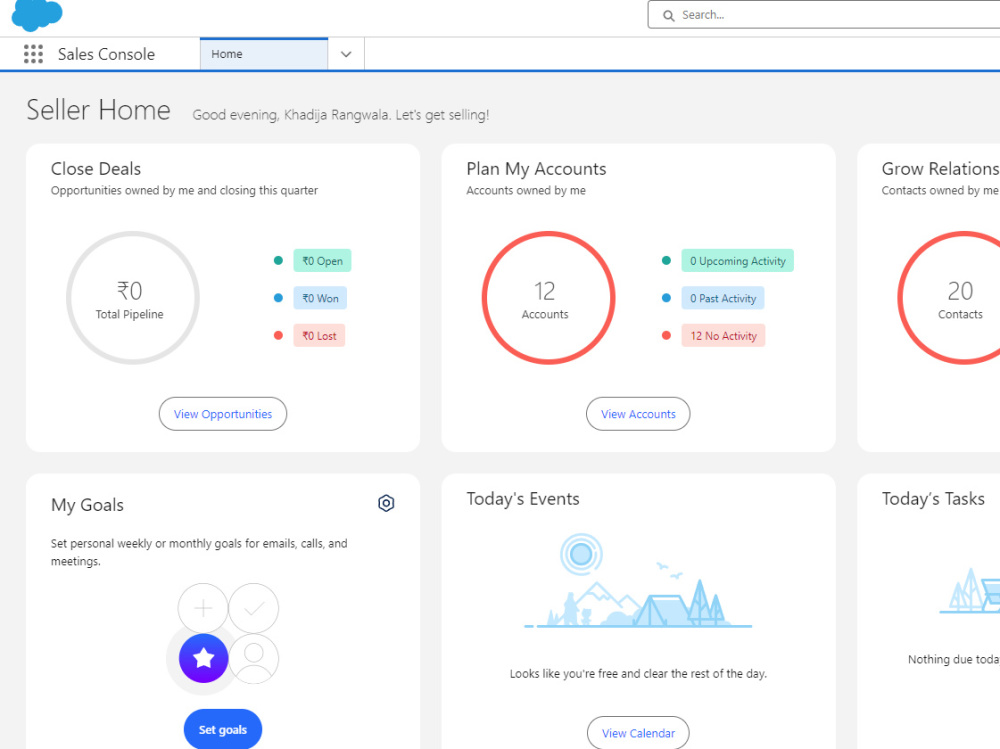Click the Sales Console app name
This screenshot has width=1000, height=749.
click(x=107, y=54)
